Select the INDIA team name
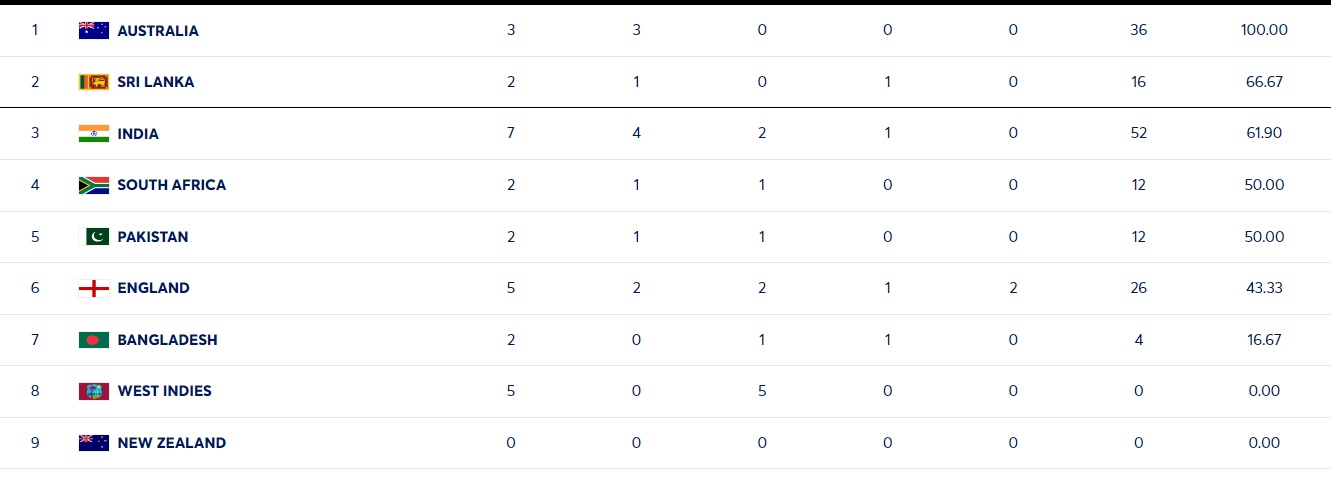The height and width of the screenshot is (481, 1331). click(x=138, y=134)
